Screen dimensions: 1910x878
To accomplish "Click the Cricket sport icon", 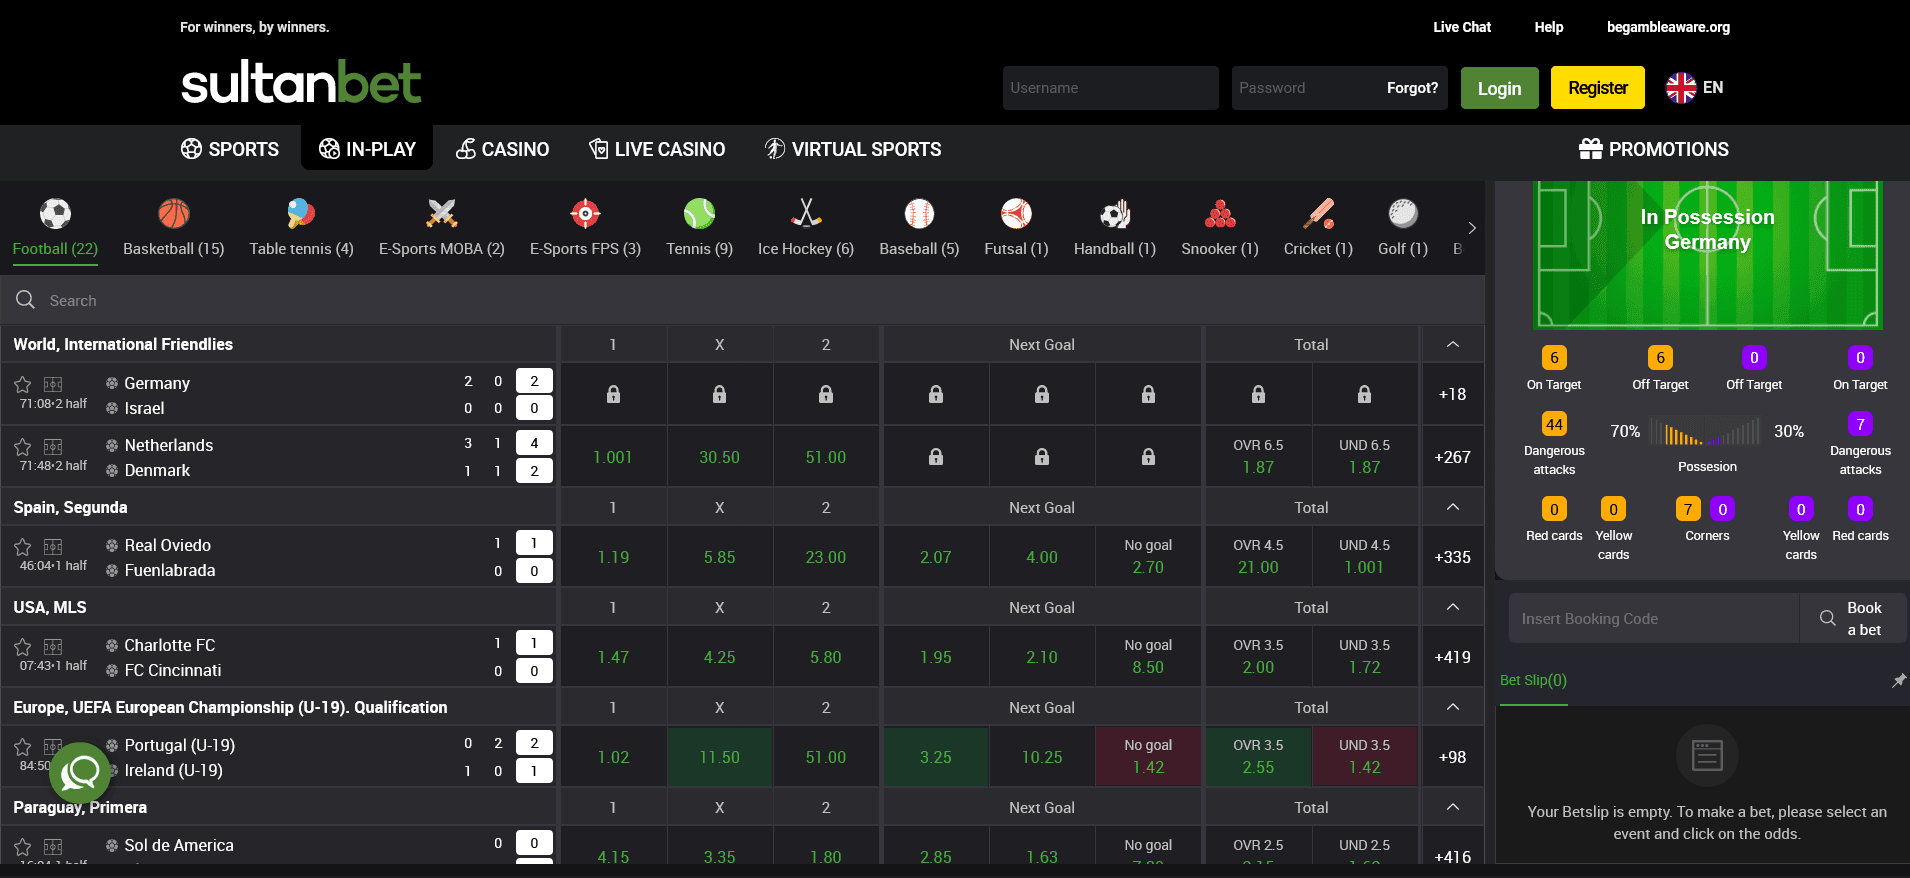I will 1318,214.
